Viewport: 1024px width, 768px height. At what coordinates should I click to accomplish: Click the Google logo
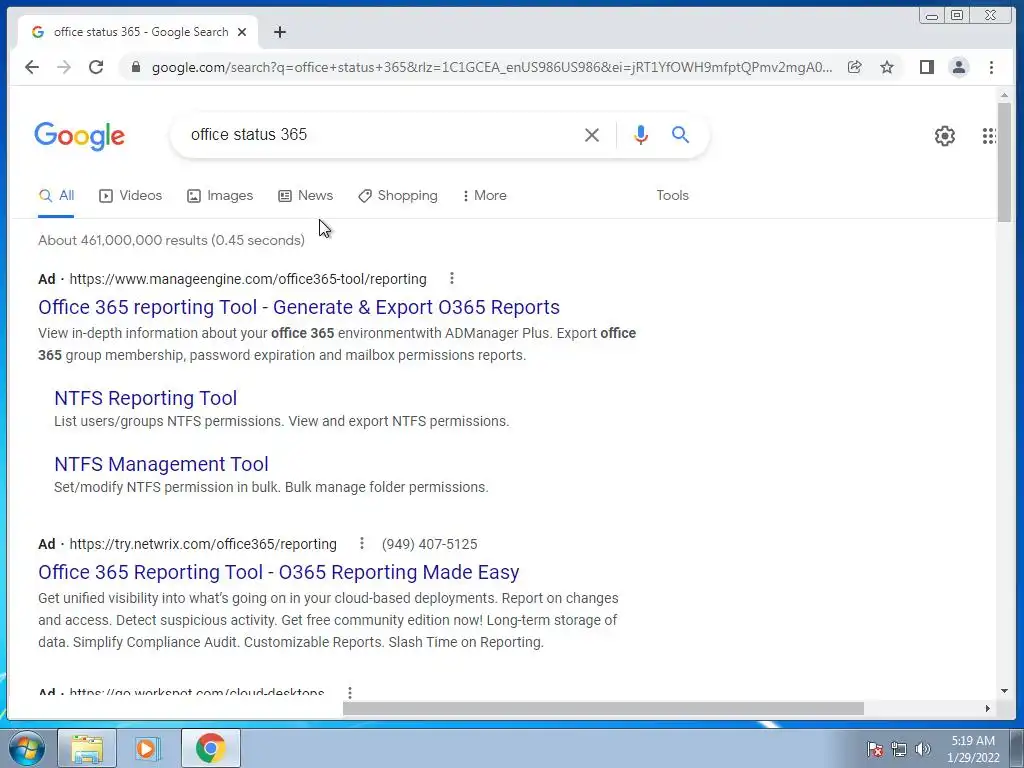tap(79, 135)
